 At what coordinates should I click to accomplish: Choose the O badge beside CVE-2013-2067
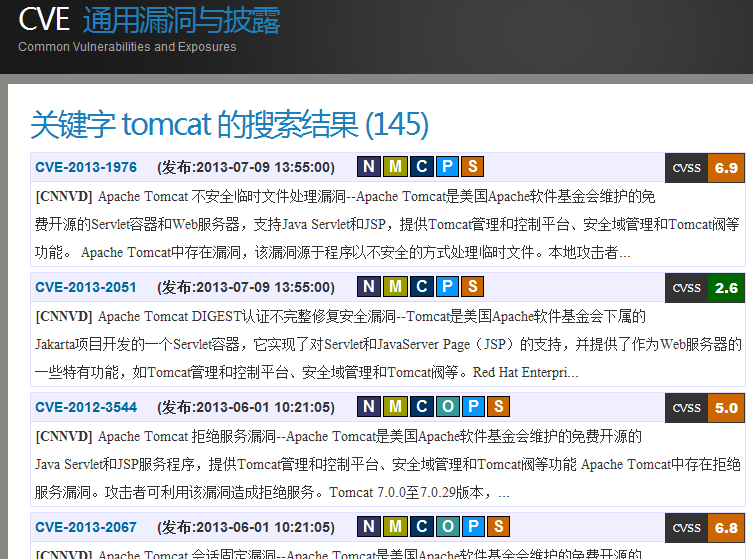tap(448, 527)
